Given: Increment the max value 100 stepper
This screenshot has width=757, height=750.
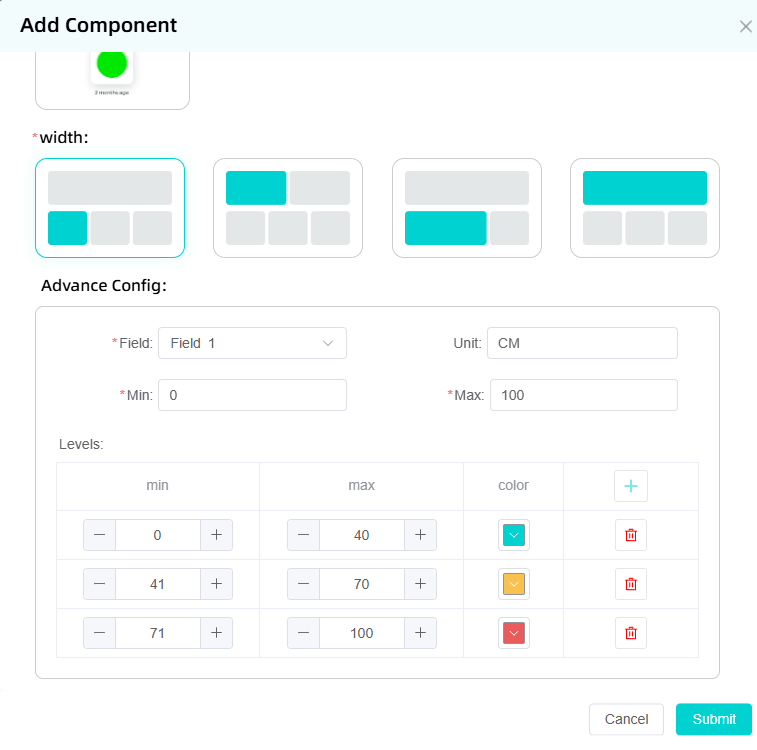Looking at the screenshot, I should point(420,633).
